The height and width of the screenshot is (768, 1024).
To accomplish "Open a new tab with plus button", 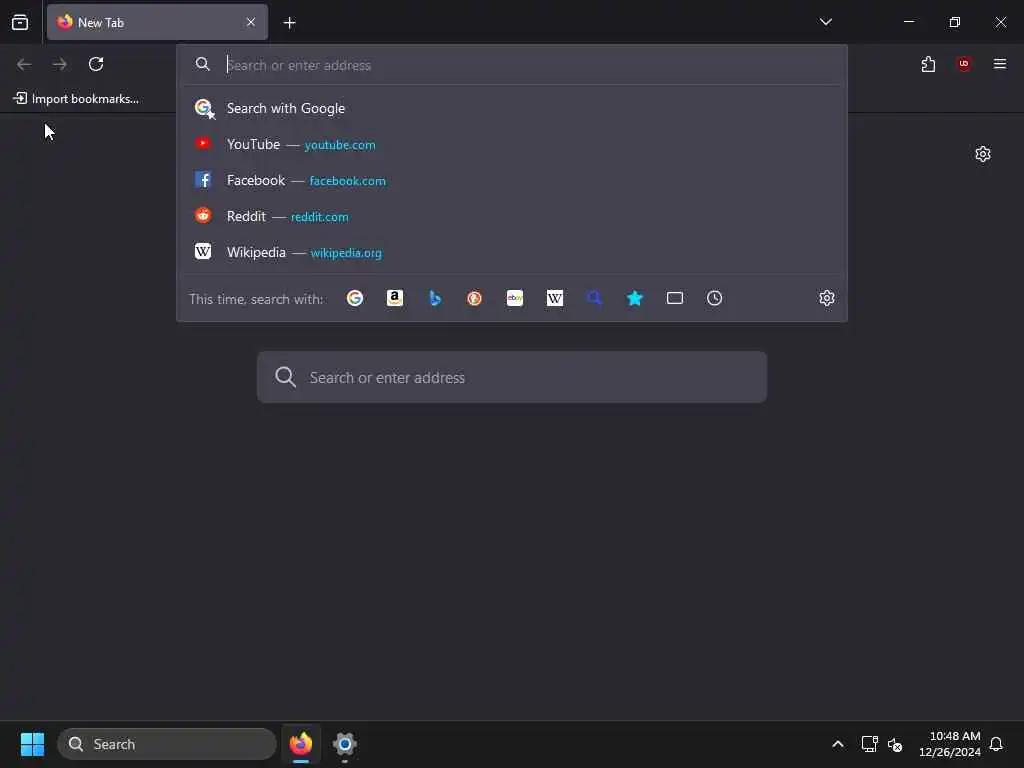I will click(x=290, y=23).
